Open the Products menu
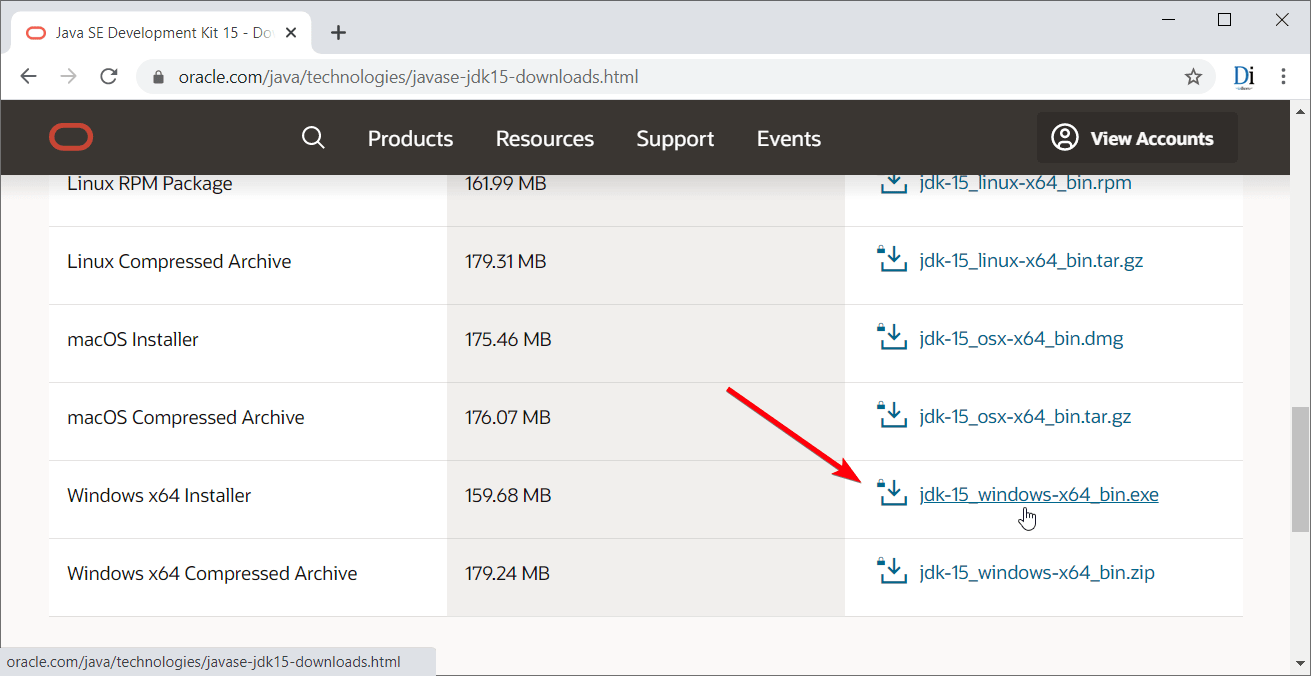The height and width of the screenshot is (676, 1311). pos(410,139)
